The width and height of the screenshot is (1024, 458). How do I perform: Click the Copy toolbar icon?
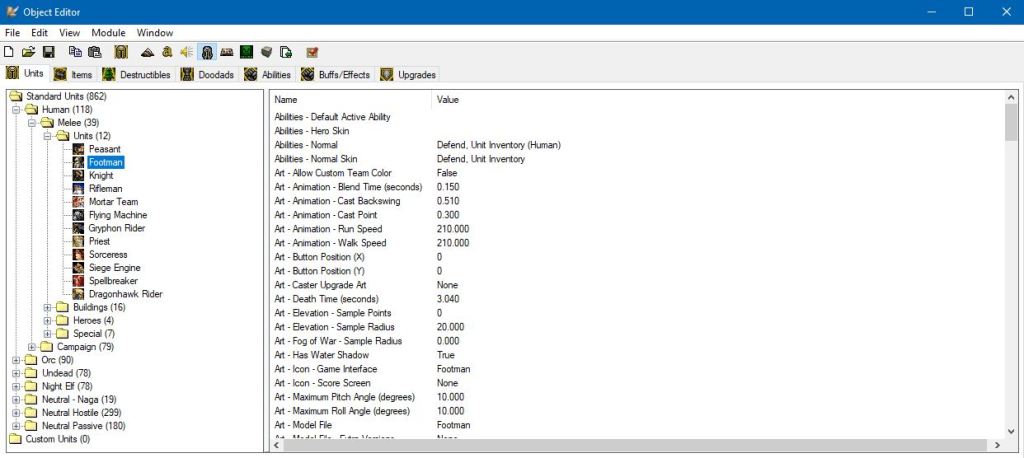(76, 52)
